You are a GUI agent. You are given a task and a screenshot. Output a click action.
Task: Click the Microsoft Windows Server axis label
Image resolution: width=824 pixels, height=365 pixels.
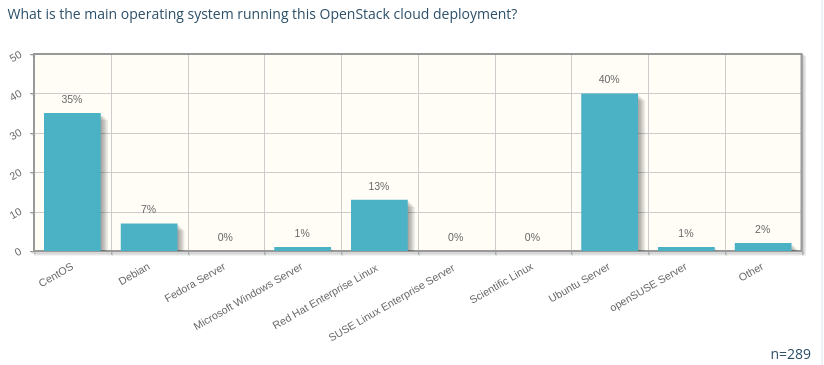point(248,297)
